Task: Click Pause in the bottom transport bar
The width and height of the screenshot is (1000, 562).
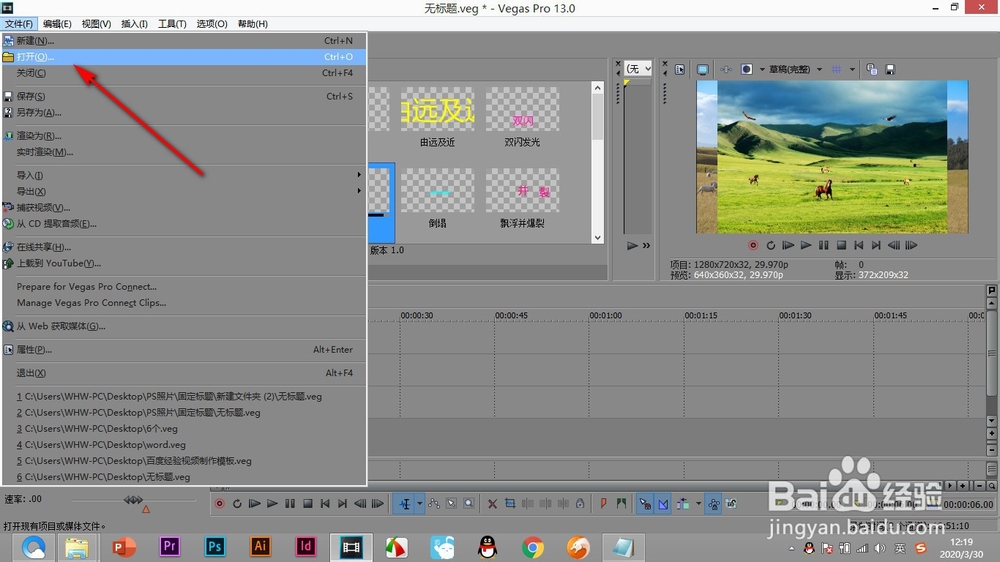Action: (x=290, y=504)
